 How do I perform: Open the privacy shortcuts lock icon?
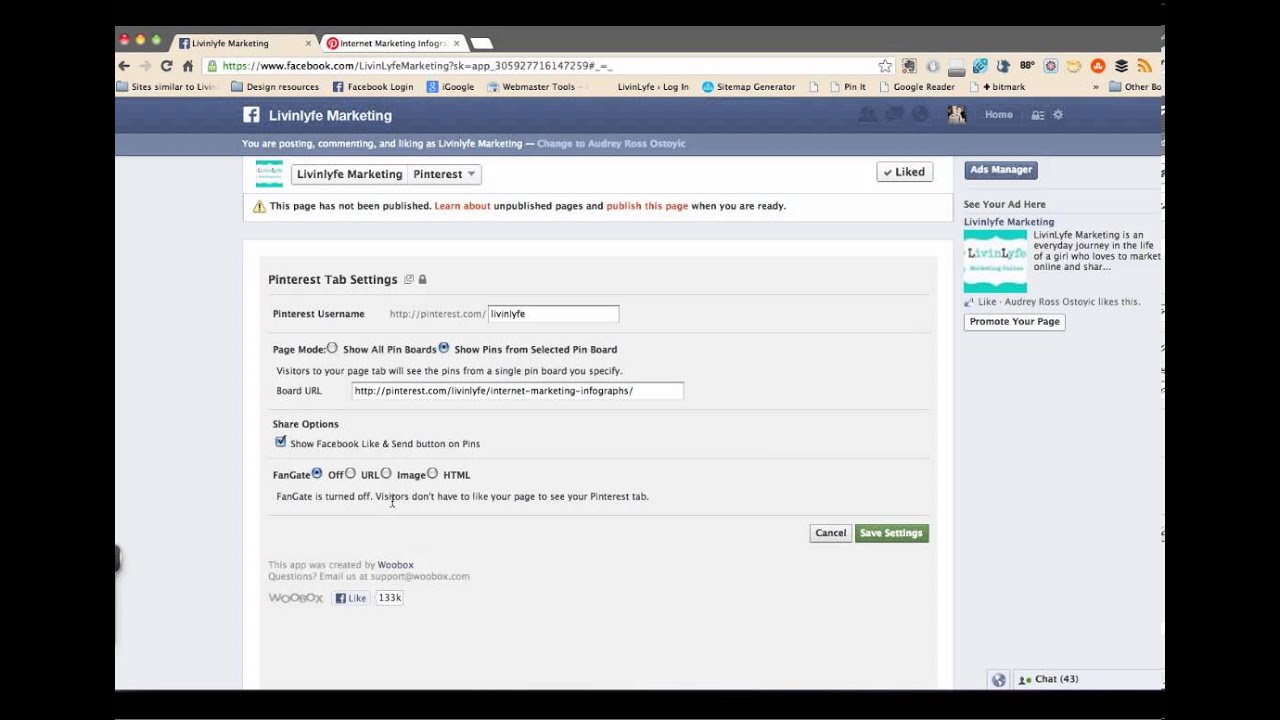point(1038,115)
